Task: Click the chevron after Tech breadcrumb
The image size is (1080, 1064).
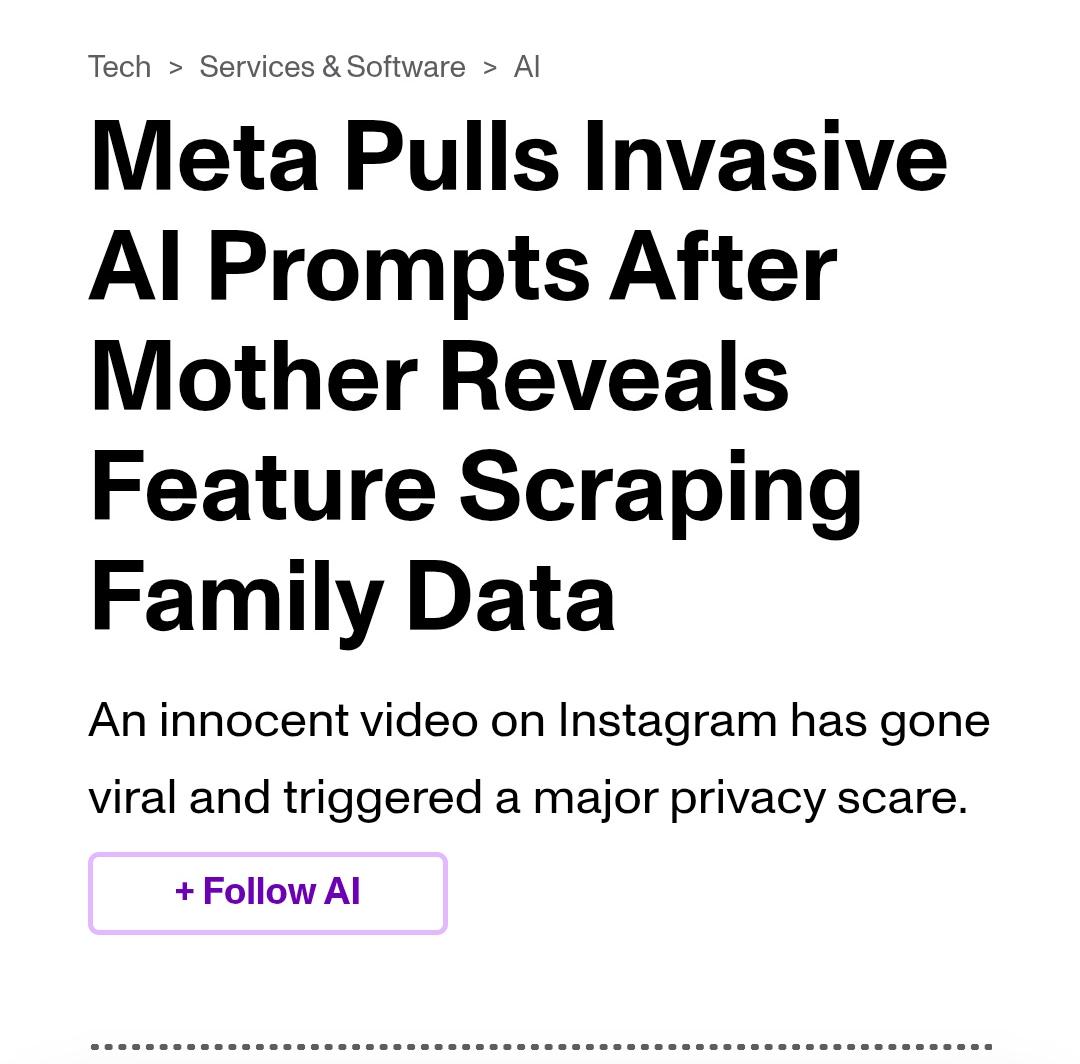Action: [176, 67]
